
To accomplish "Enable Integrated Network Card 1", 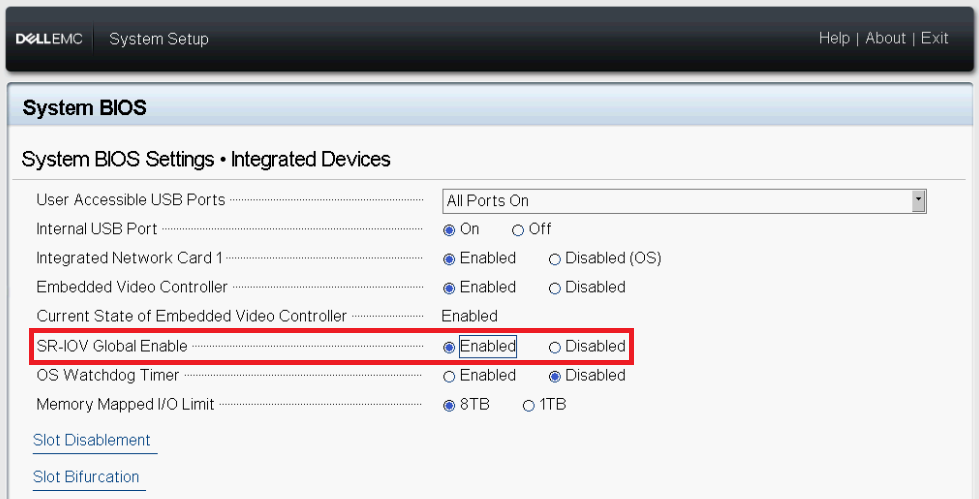I will (x=449, y=258).
